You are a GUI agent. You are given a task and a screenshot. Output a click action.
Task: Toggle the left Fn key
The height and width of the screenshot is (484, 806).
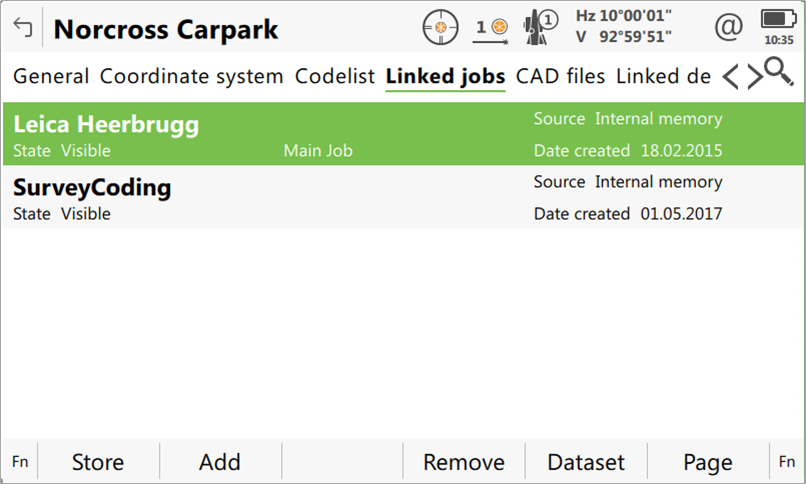(x=19, y=462)
